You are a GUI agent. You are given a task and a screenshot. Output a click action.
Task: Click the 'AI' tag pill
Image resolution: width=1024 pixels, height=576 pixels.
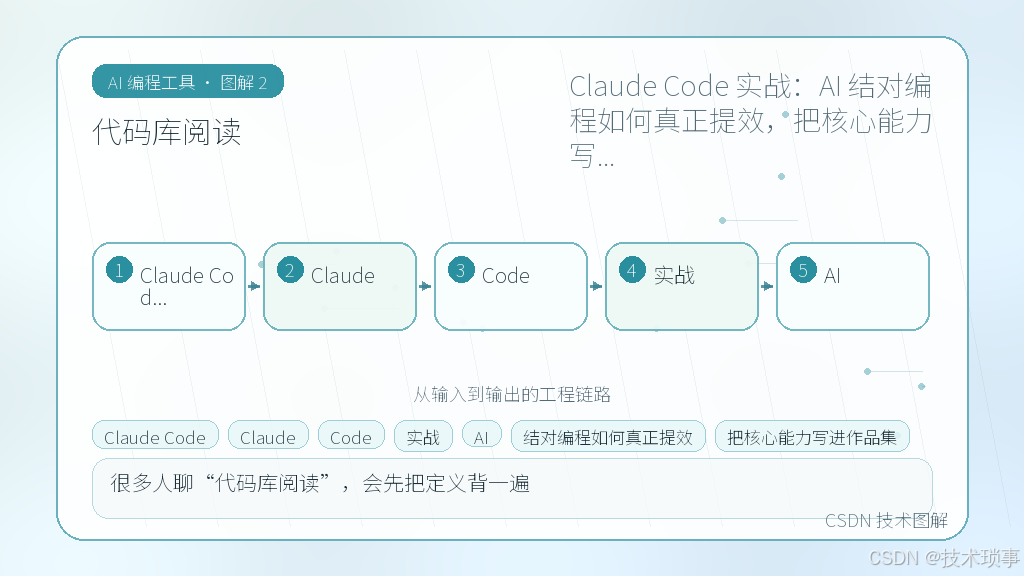coord(481,436)
